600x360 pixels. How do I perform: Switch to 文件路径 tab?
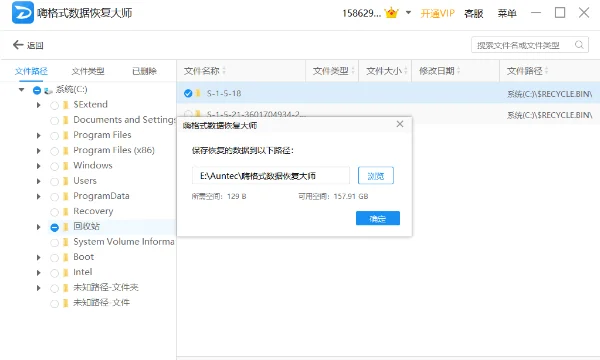point(31,71)
